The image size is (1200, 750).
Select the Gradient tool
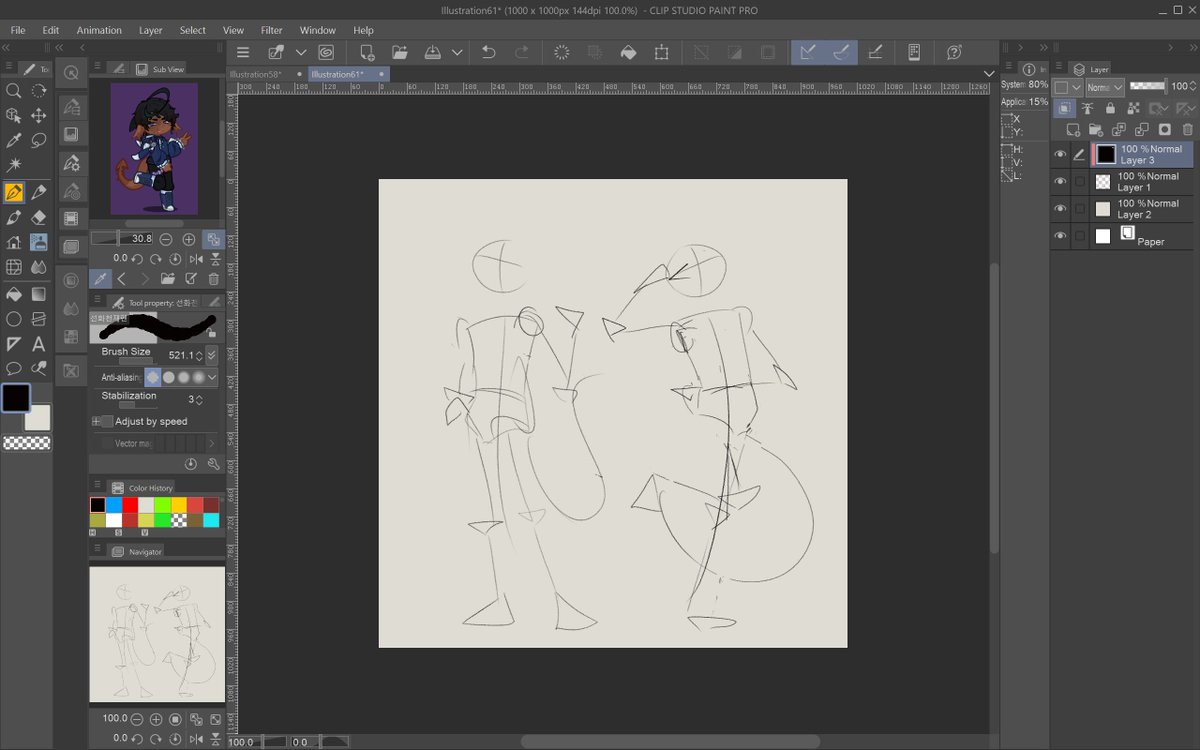[39, 294]
